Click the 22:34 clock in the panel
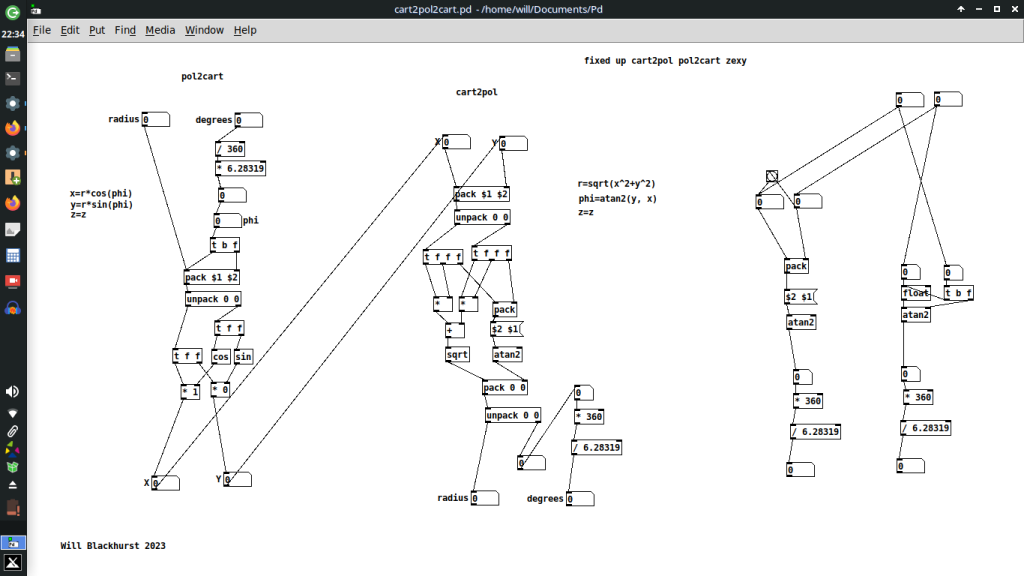The width and height of the screenshot is (1024, 576). [12, 34]
